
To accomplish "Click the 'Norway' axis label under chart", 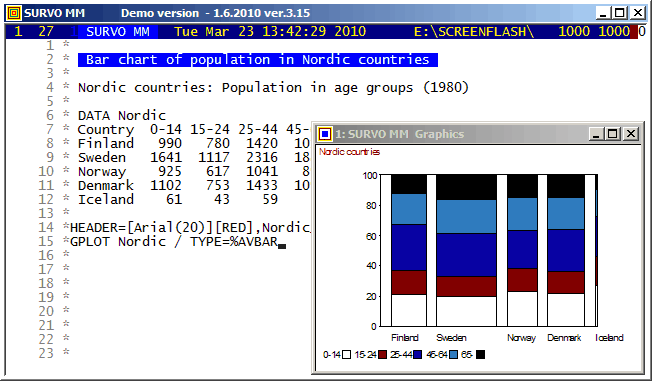I will [521, 338].
